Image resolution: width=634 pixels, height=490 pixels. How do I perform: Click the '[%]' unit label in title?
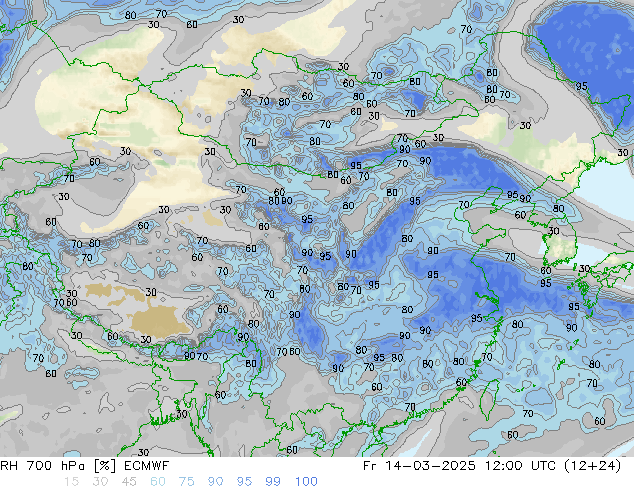pos(105,466)
